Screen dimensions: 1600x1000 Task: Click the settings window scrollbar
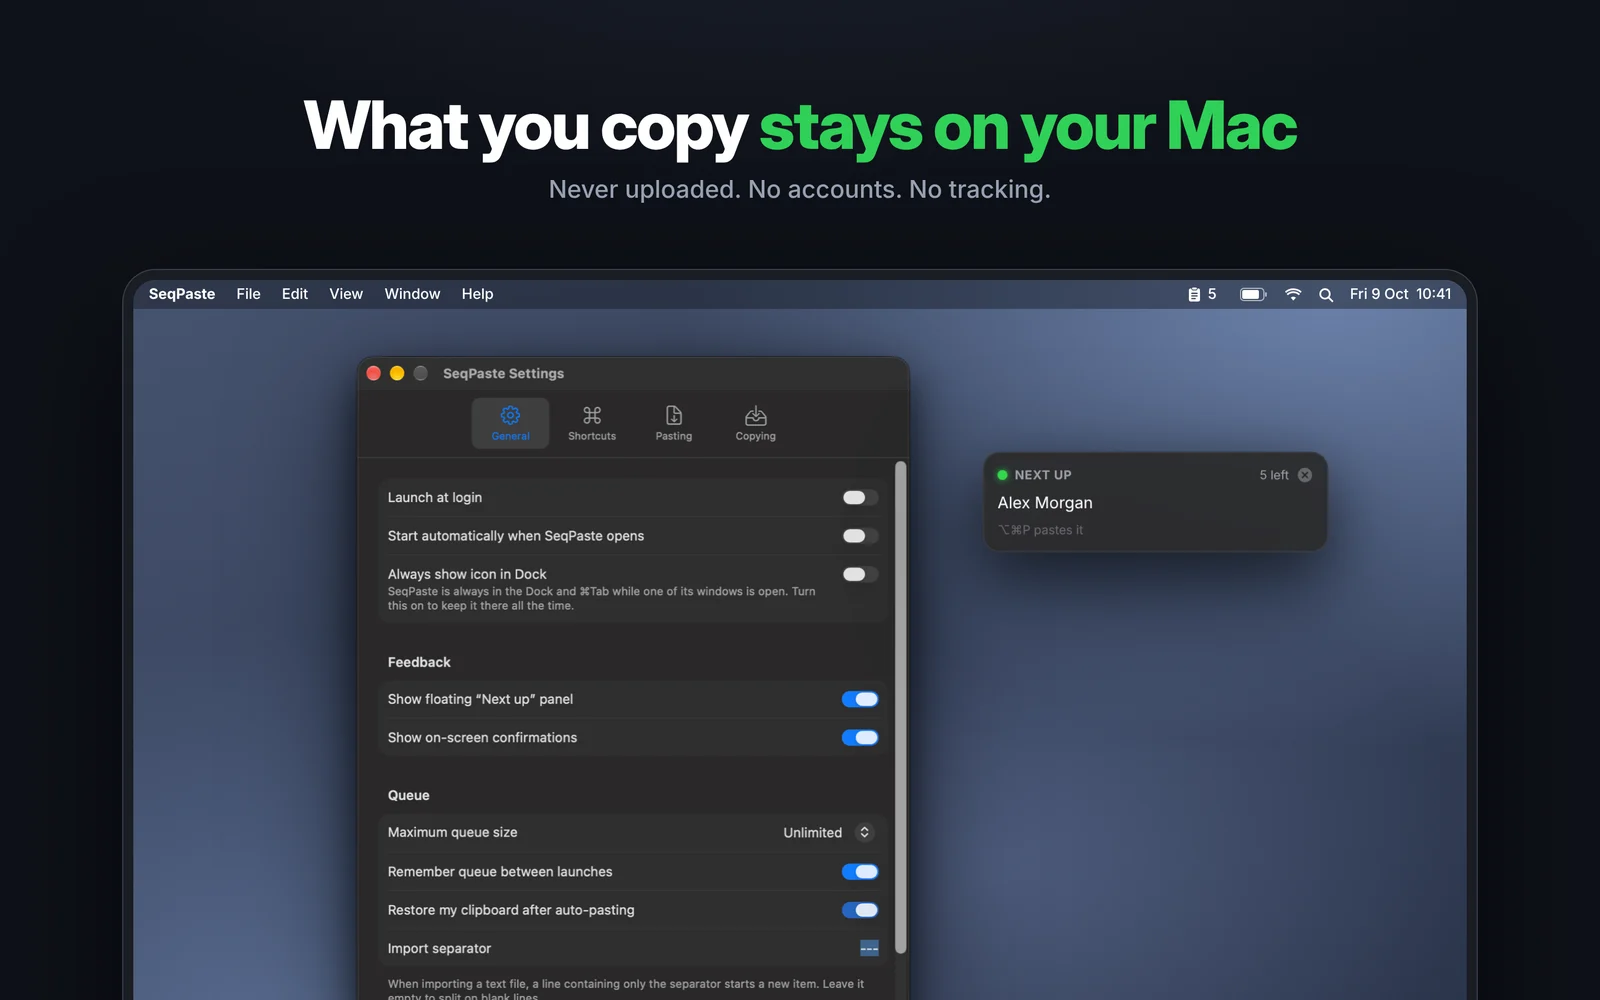tap(901, 707)
